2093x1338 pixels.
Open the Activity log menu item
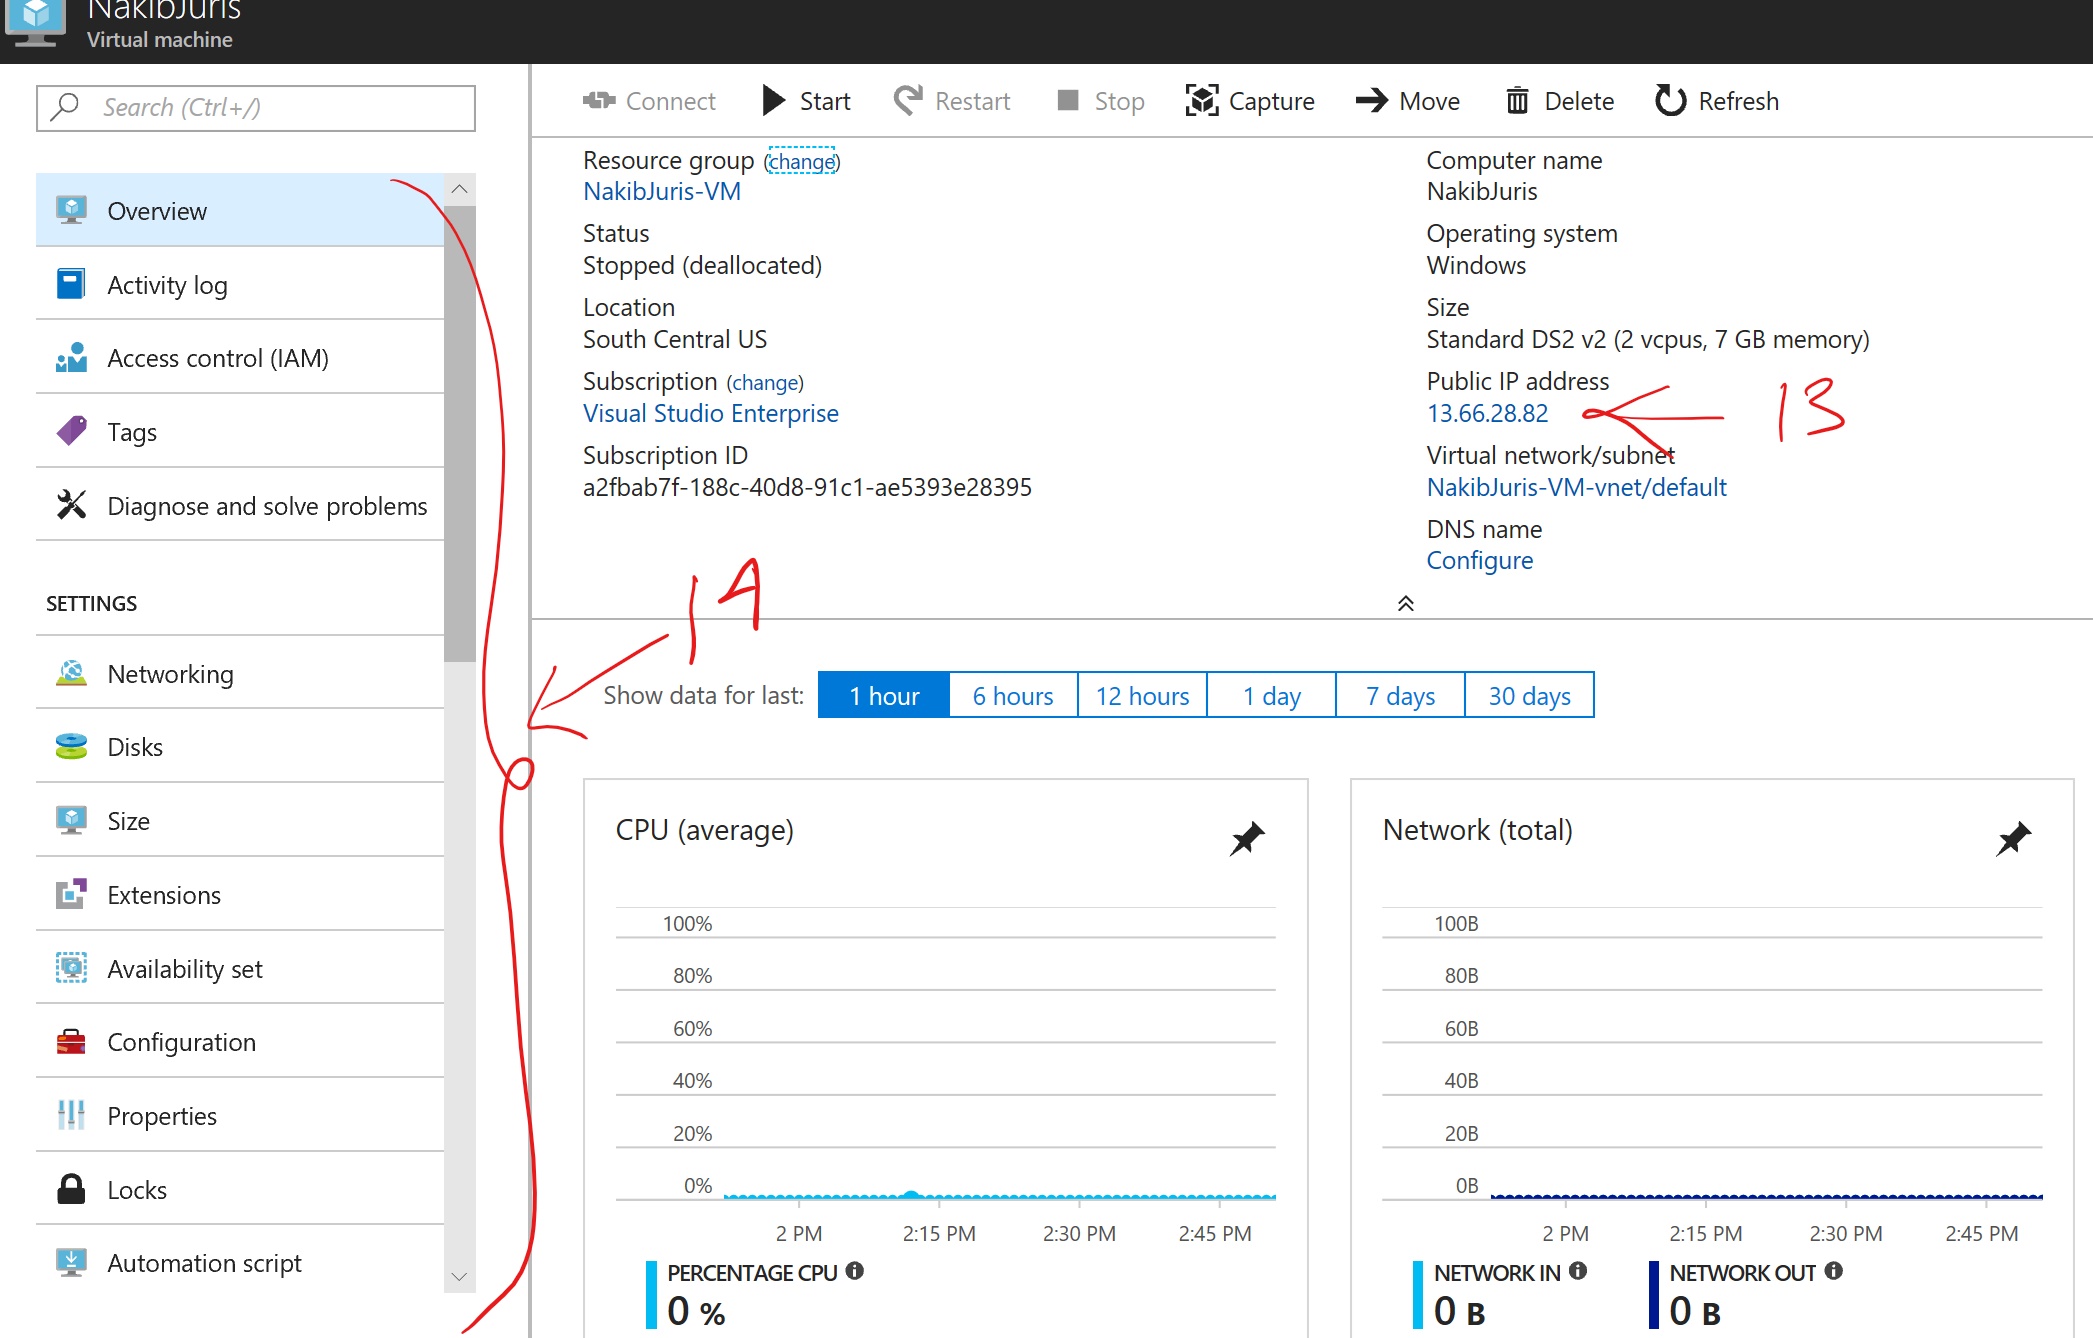(167, 285)
